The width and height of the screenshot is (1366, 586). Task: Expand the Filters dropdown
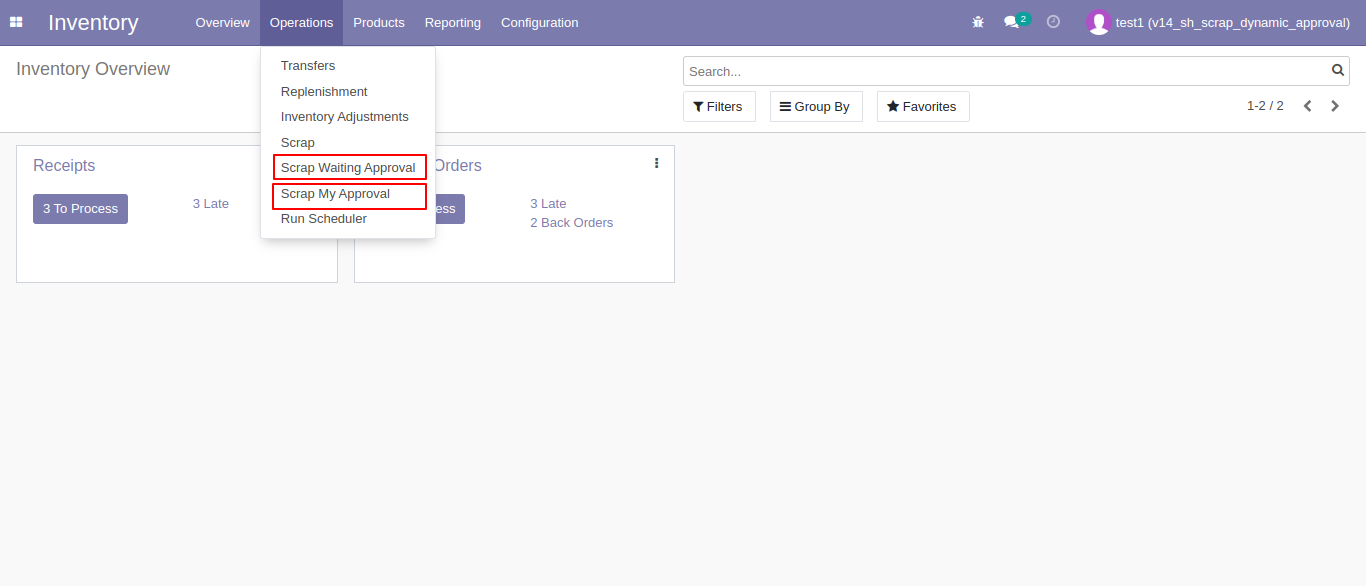click(719, 107)
